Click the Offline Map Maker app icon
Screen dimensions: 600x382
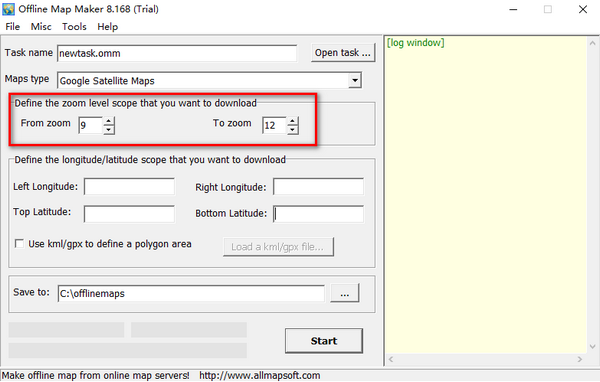[x=8, y=9]
